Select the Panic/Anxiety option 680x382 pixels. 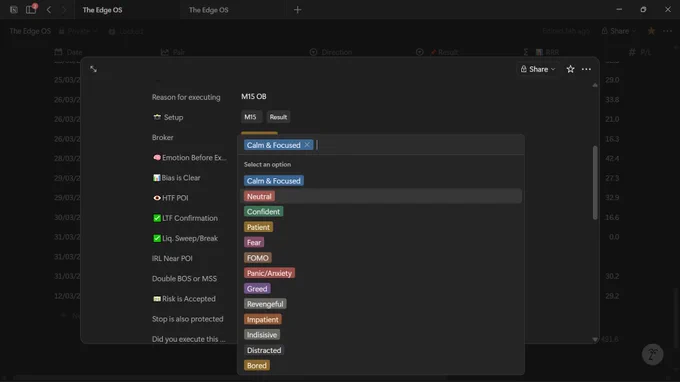click(x=269, y=273)
